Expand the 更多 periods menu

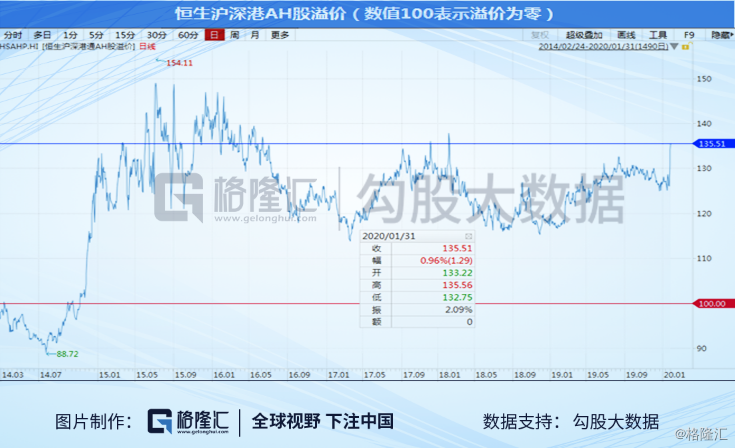tap(280, 35)
